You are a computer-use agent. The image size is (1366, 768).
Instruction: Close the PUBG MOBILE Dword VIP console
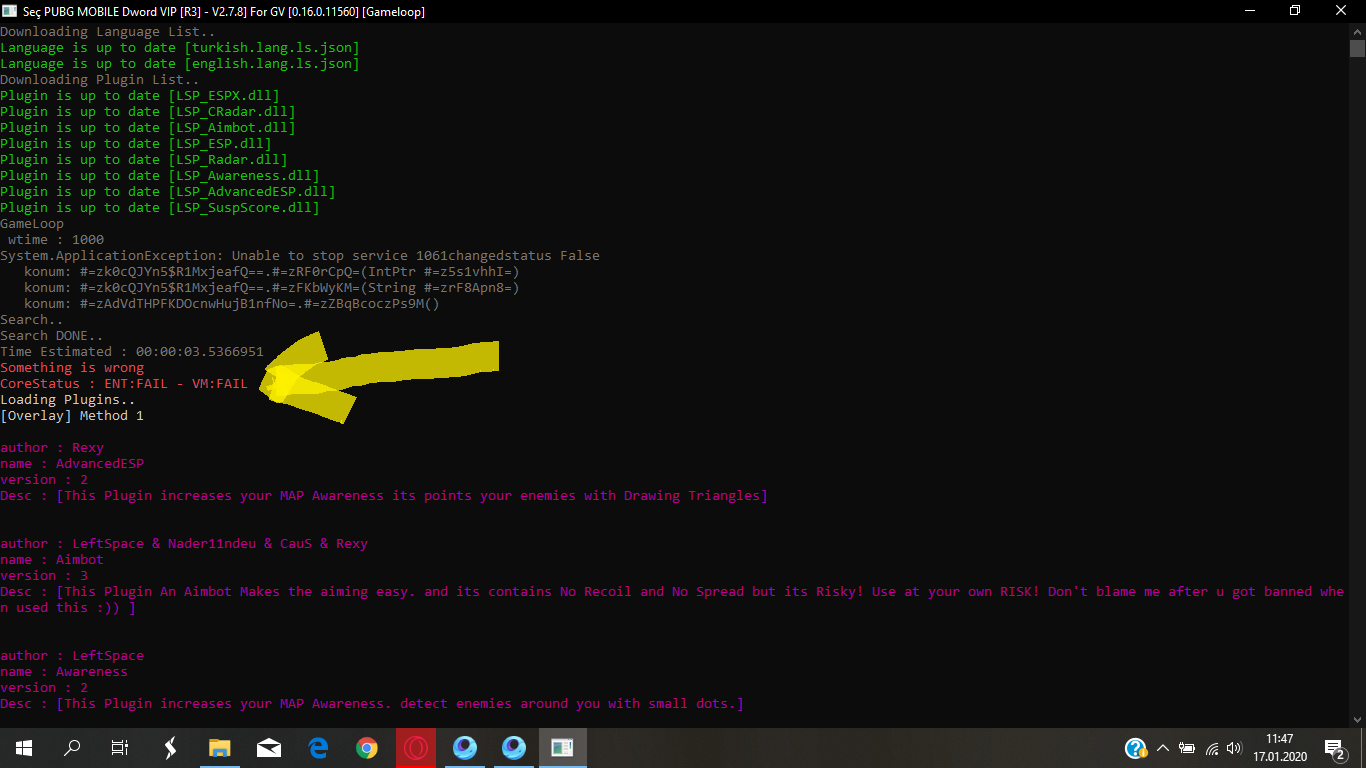(x=1341, y=10)
